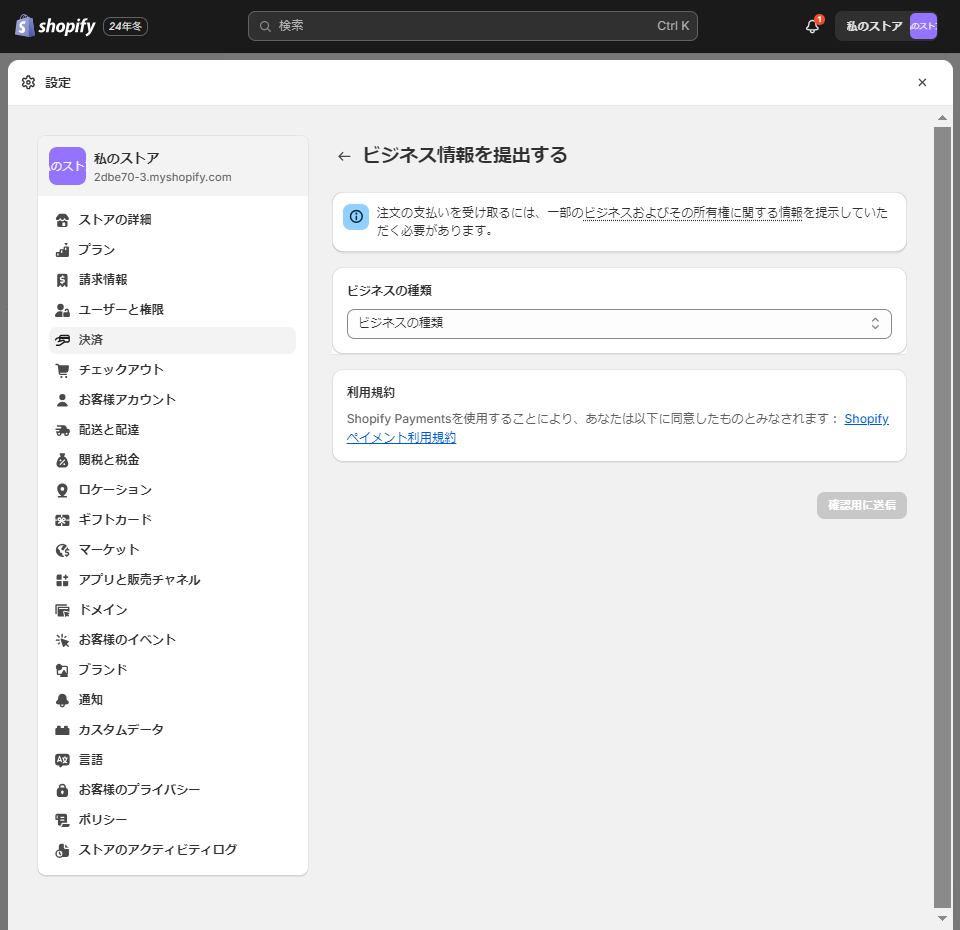Open ストアの詳細 settings page
Image resolution: width=960 pixels, height=930 pixels.
point(172,220)
